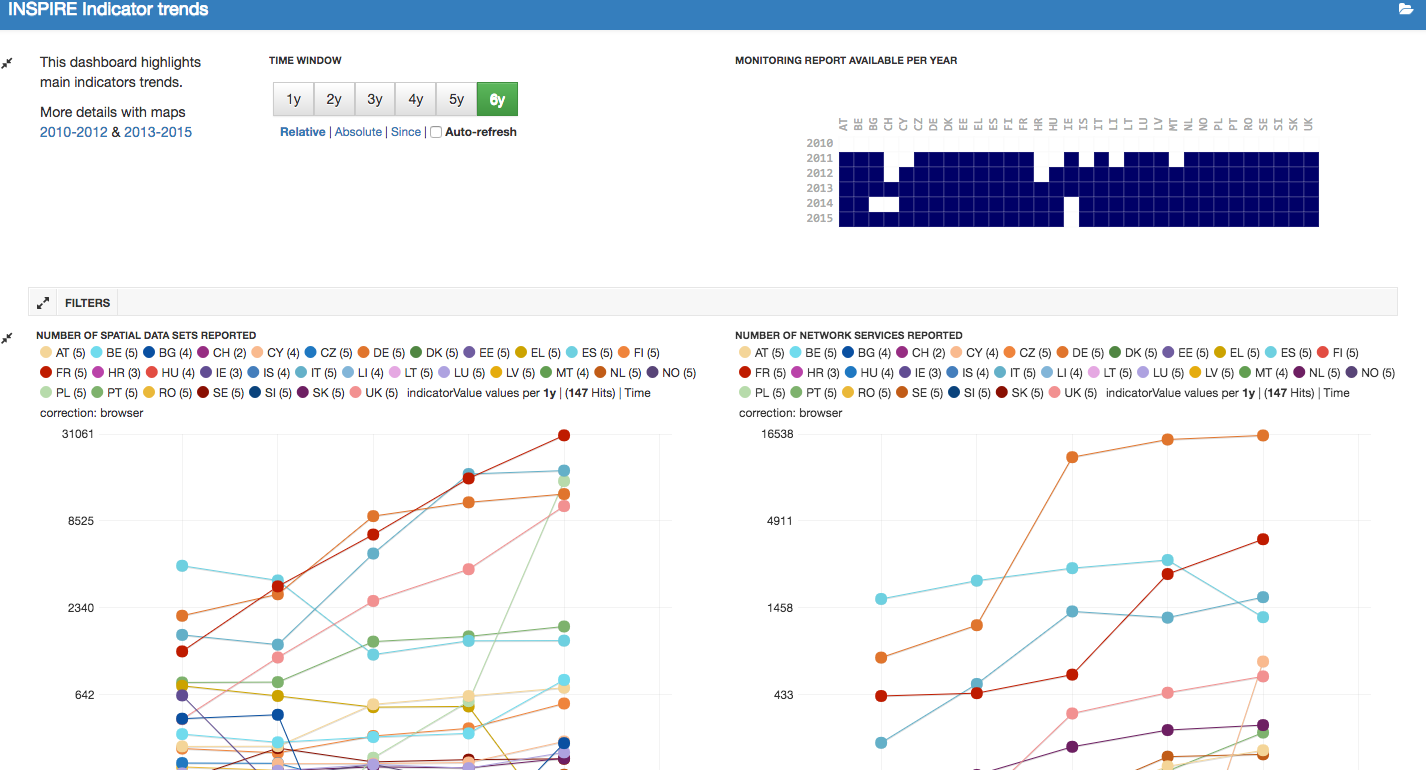Click the highest FR data point in spatial chart
Image resolution: width=1426 pixels, height=770 pixels.
(564, 435)
